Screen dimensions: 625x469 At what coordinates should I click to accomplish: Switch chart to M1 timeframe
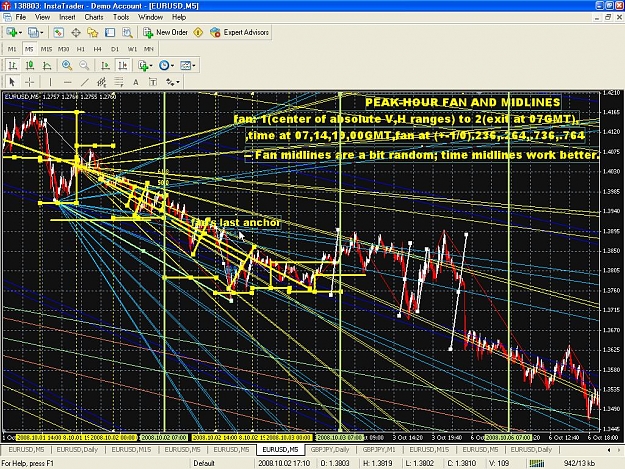[12, 49]
